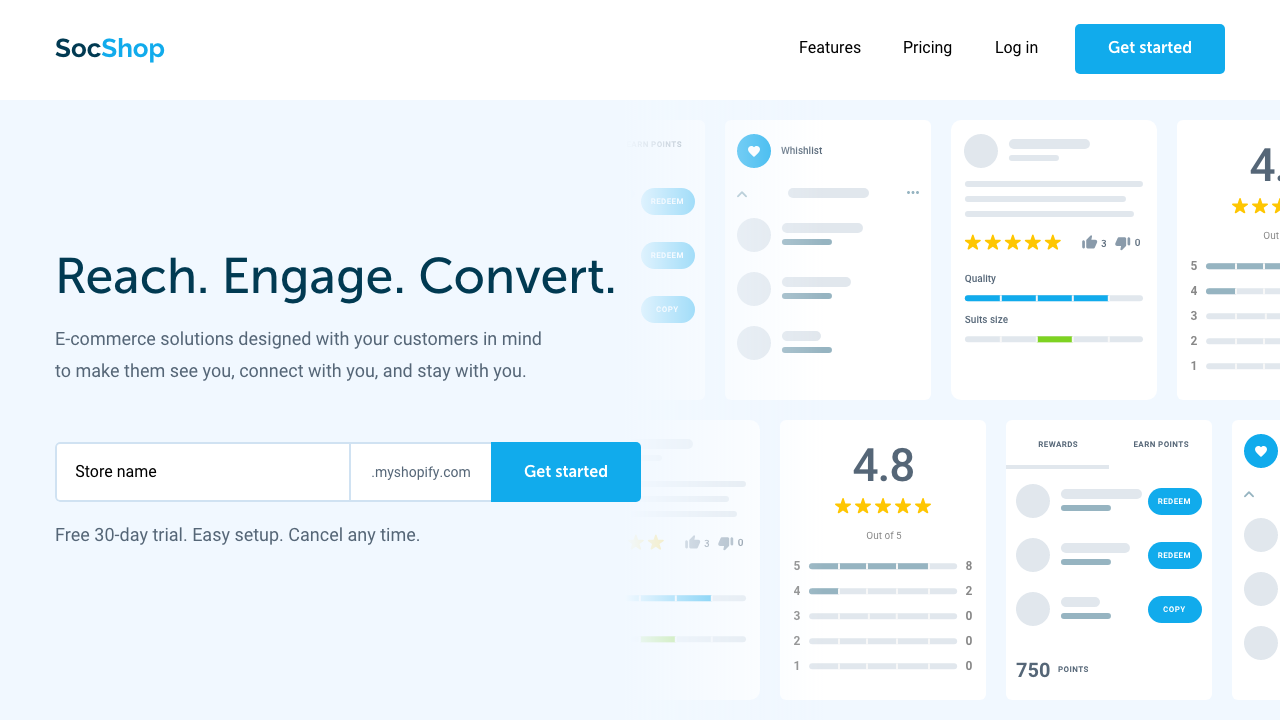Click the five-star rating in the review card
1280x720 pixels.
pos(1012,242)
